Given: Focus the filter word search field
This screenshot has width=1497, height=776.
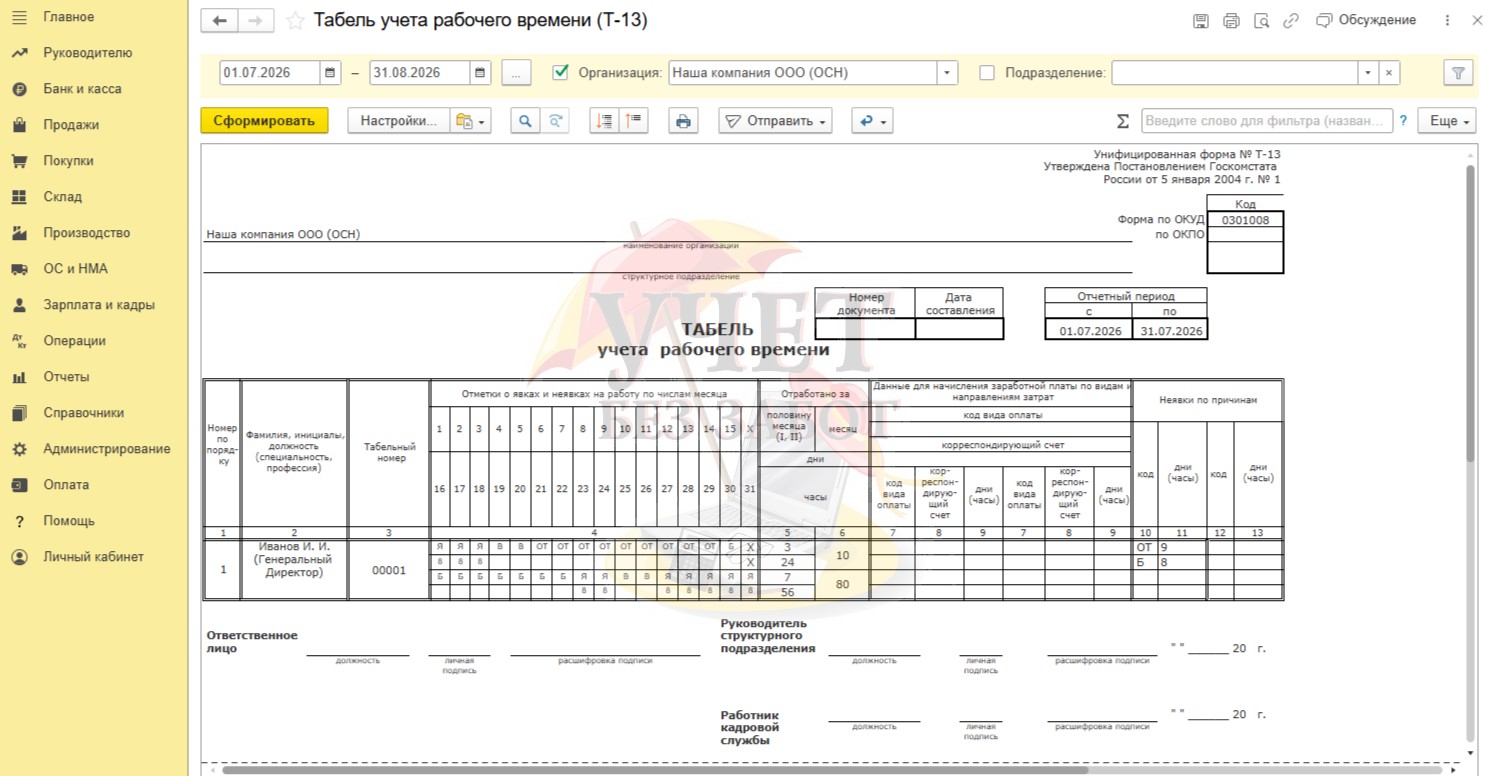Looking at the screenshot, I should (1267, 121).
